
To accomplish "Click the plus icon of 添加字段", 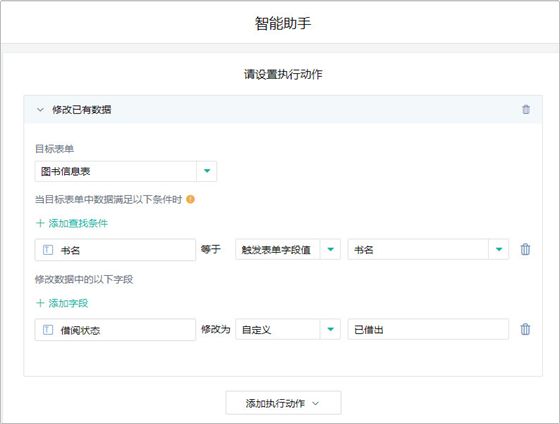I will (x=40, y=303).
